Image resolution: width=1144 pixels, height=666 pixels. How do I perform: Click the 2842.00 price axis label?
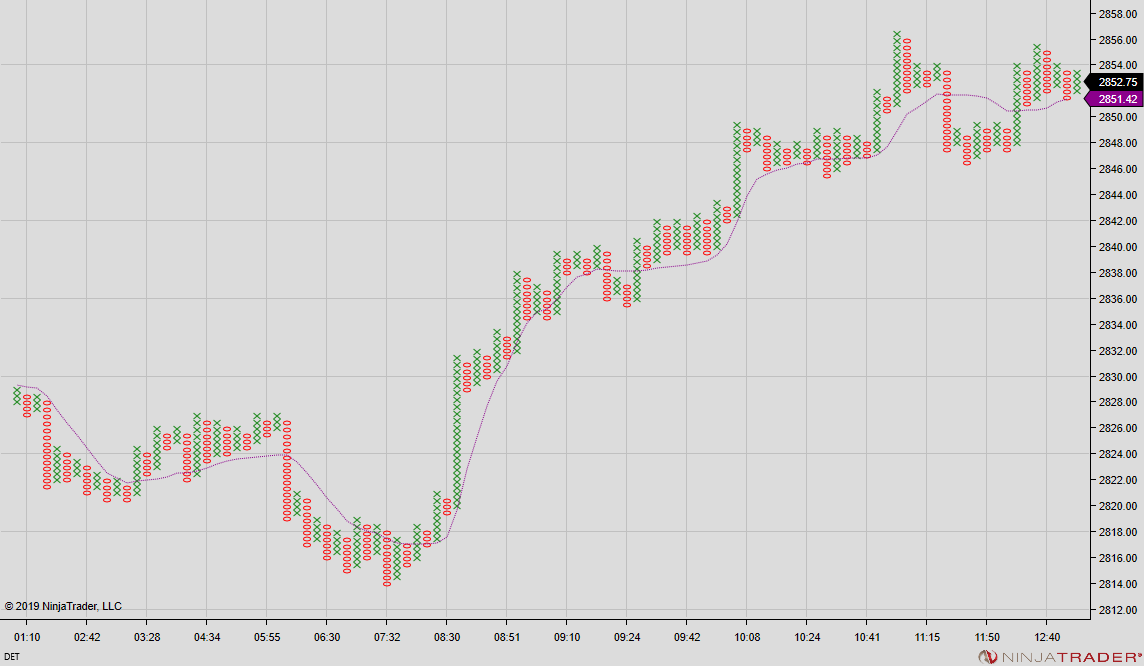click(1118, 222)
